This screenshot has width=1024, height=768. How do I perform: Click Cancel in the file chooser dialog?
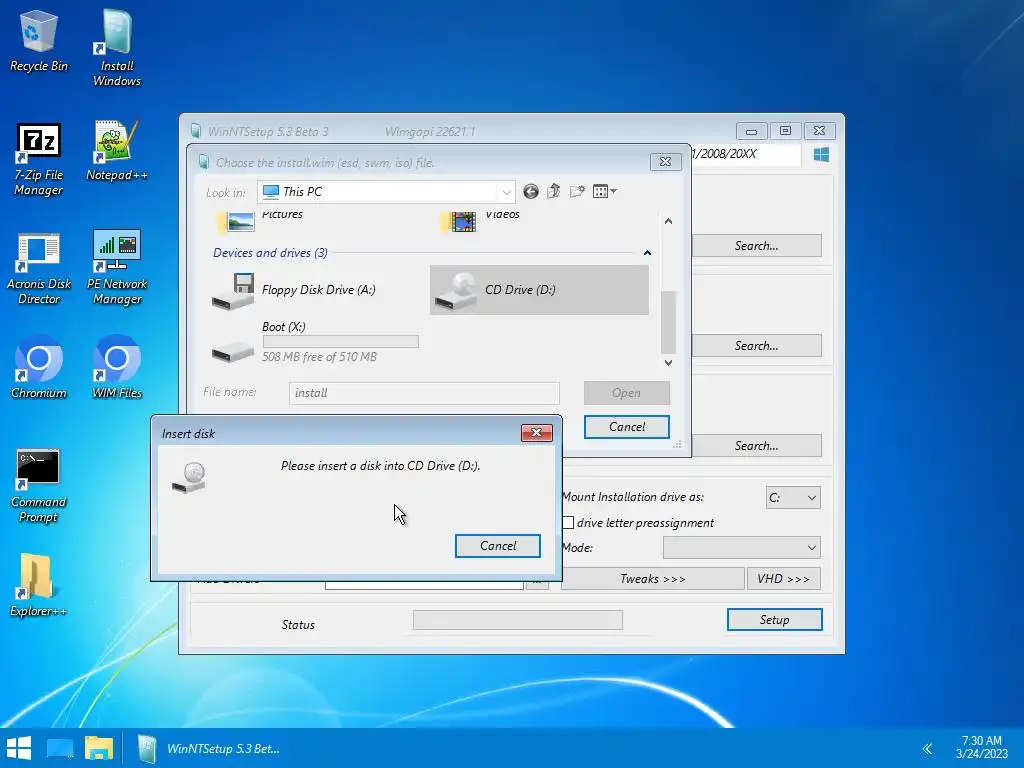[x=626, y=427]
